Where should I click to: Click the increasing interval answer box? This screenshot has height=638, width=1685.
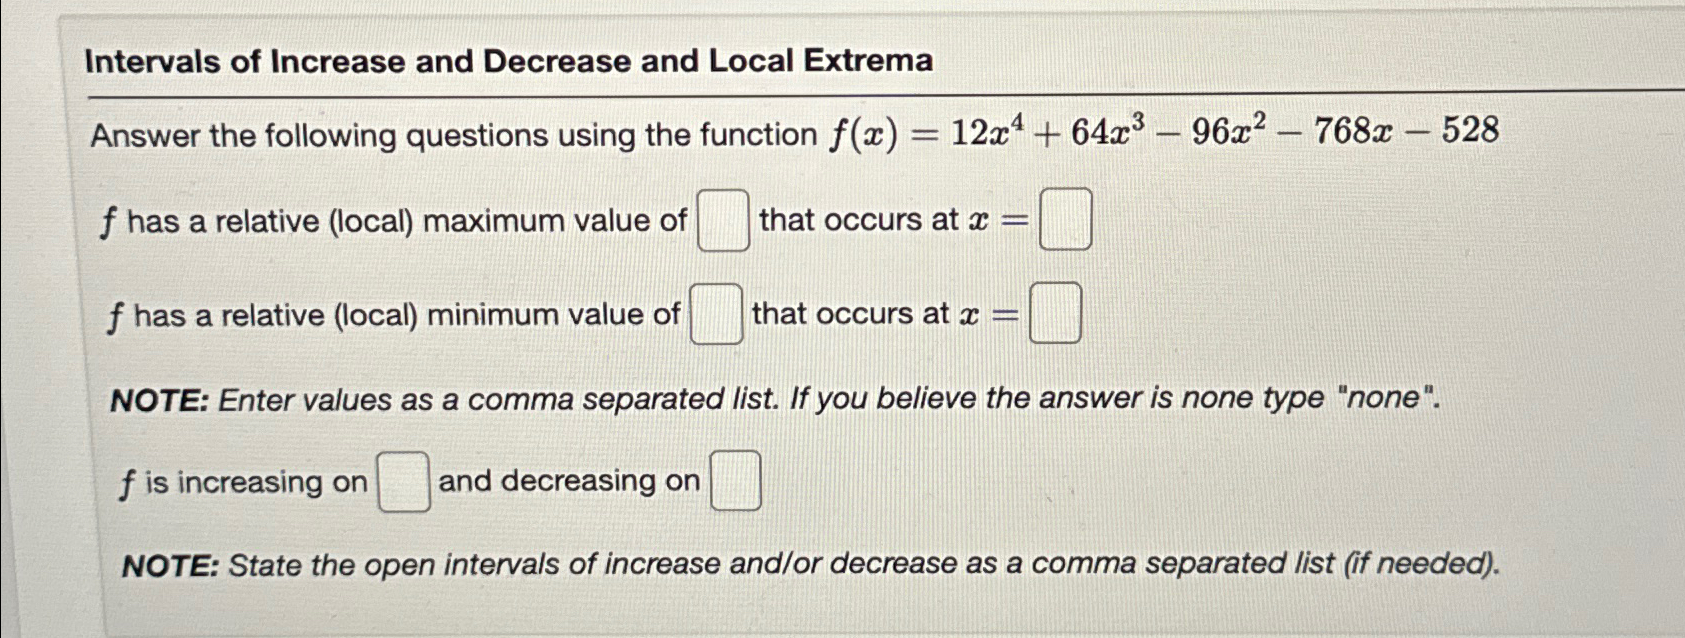(402, 483)
